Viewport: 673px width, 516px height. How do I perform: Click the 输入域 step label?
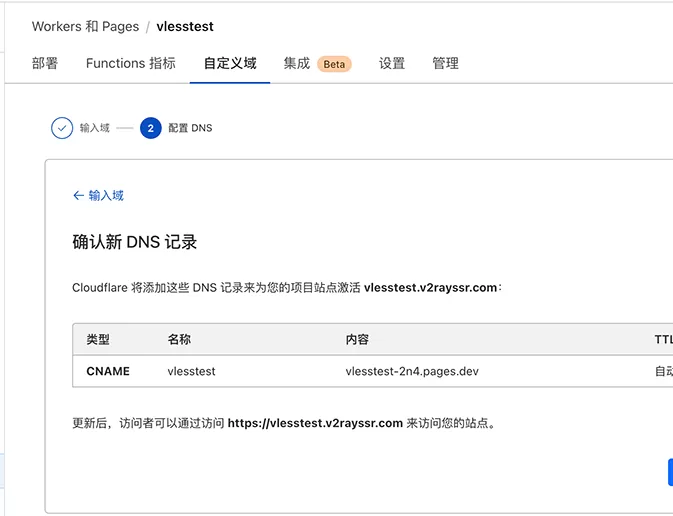pos(95,128)
